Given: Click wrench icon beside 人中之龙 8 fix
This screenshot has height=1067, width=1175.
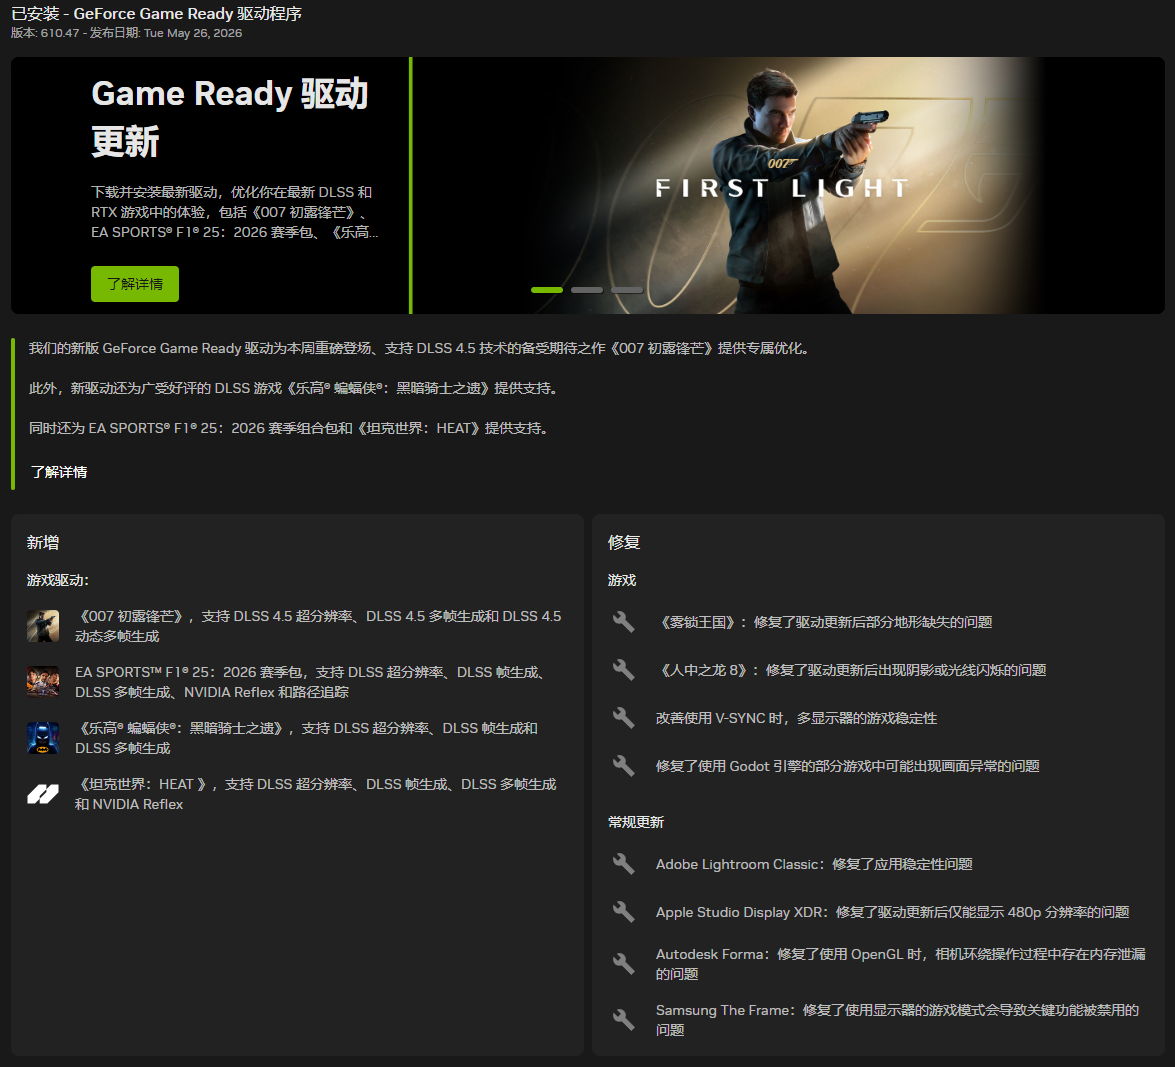Looking at the screenshot, I should pyautogui.click(x=623, y=670).
